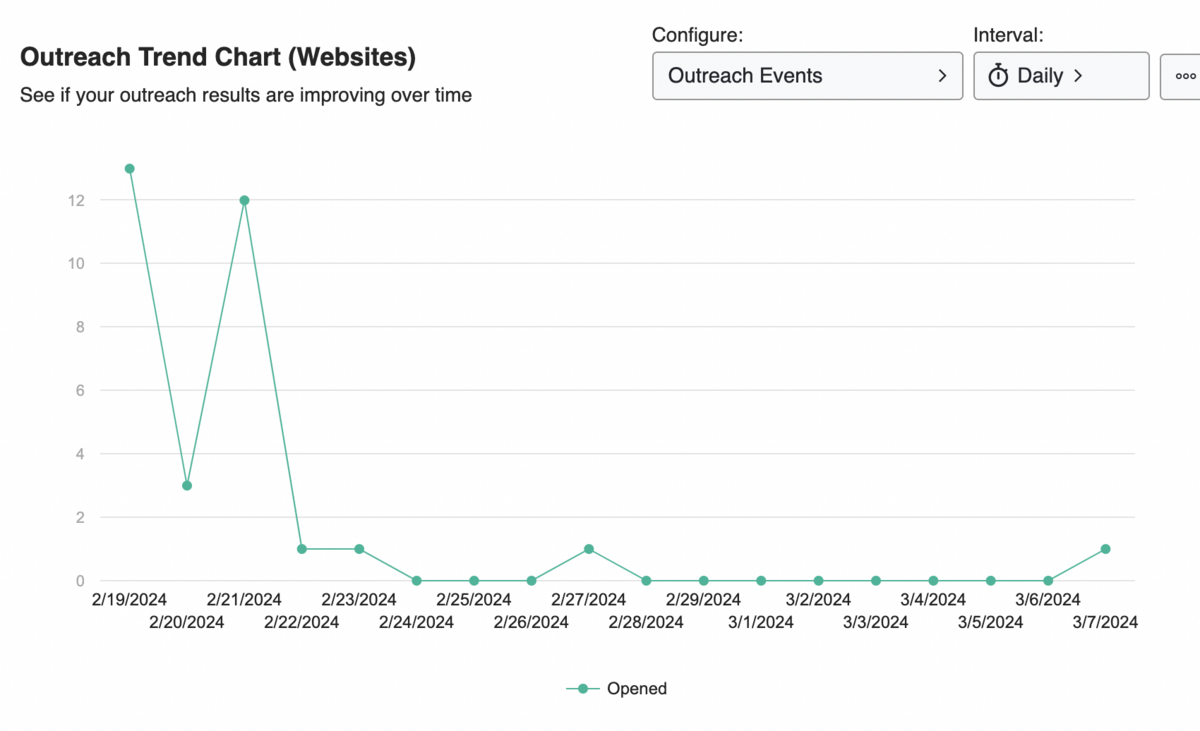
Task: Select the data point marker on 2/27/2024
Action: click(x=588, y=548)
